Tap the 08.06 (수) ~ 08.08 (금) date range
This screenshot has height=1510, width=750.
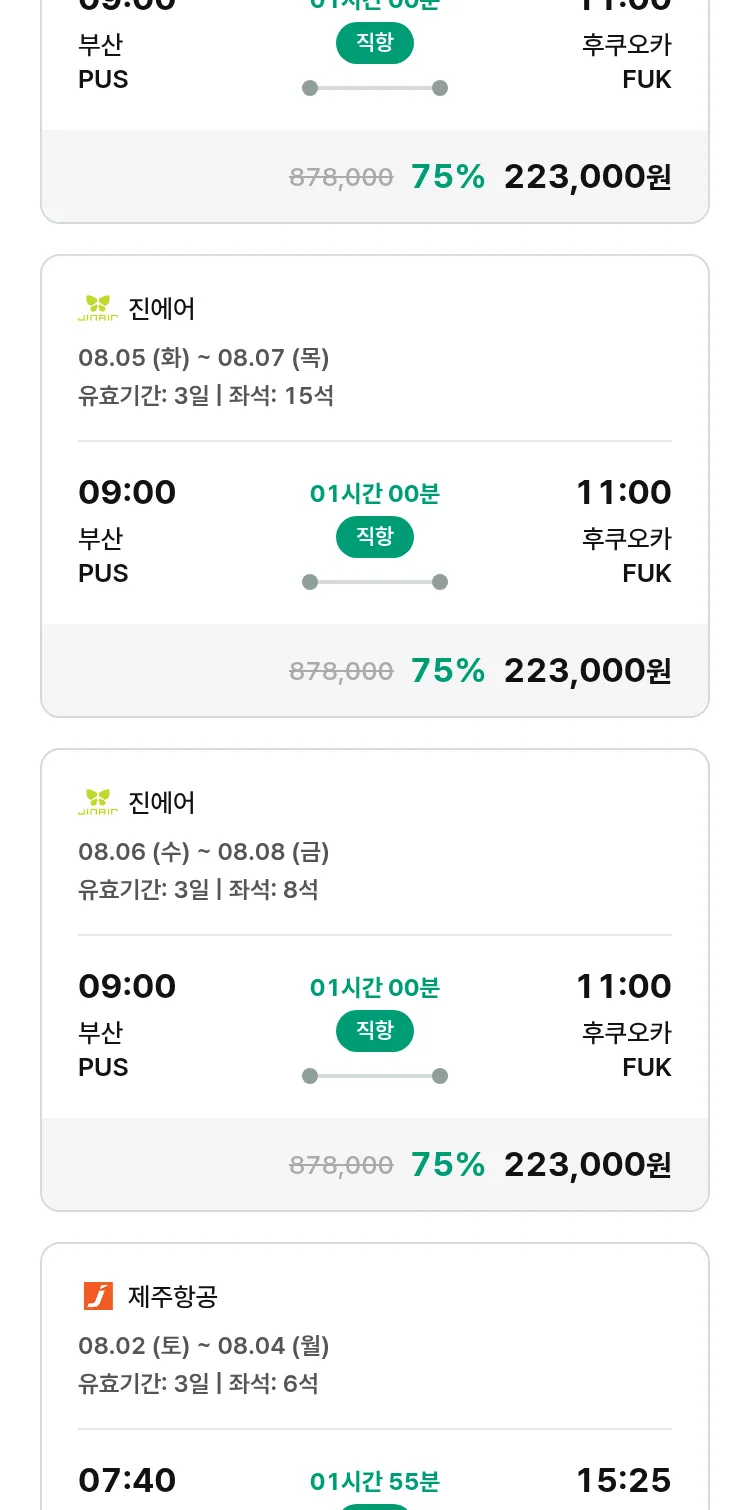[204, 852]
